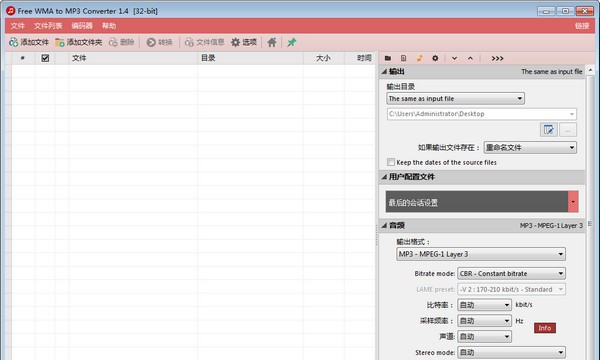Screen dimensions: 600x360
Task: Sort by the 大小 column header
Action: [324, 58]
